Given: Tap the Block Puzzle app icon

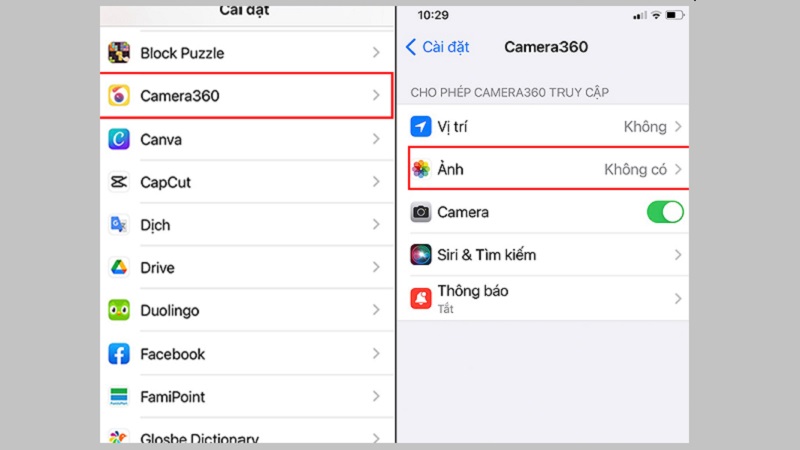Looking at the screenshot, I should click(x=119, y=53).
